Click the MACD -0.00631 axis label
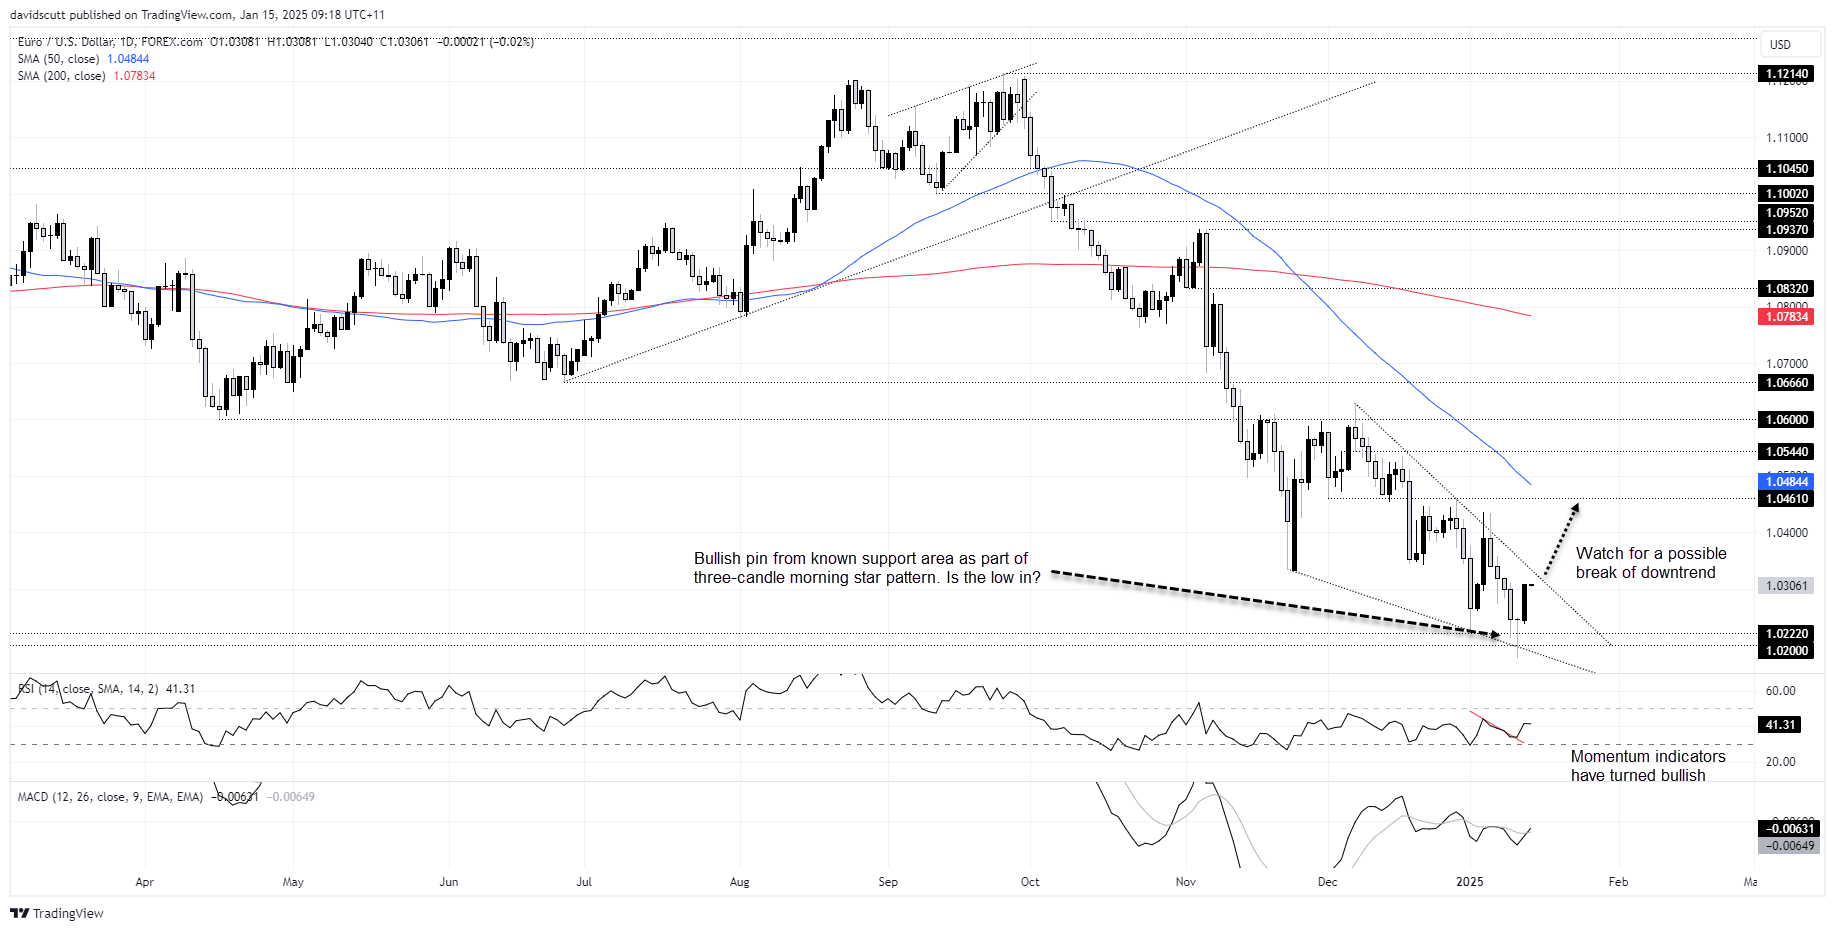Viewport: 1835px width, 931px height. coord(1788,829)
